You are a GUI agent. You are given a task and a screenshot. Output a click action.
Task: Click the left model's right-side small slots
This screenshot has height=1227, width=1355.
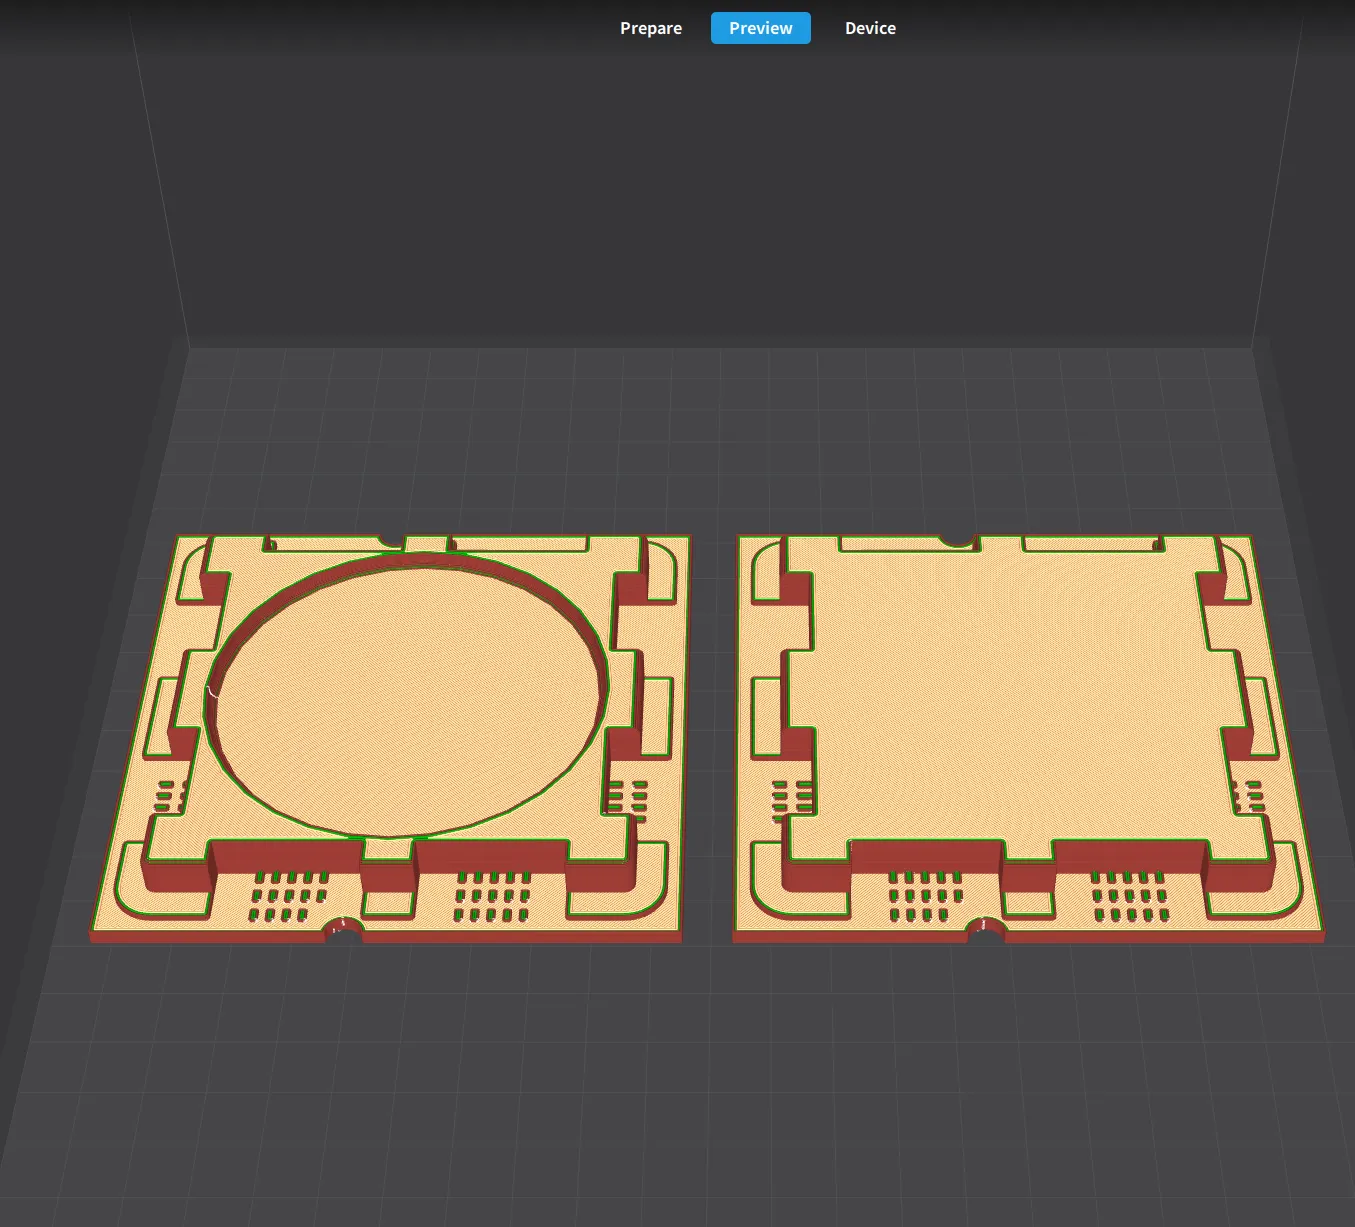(x=628, y=796)
